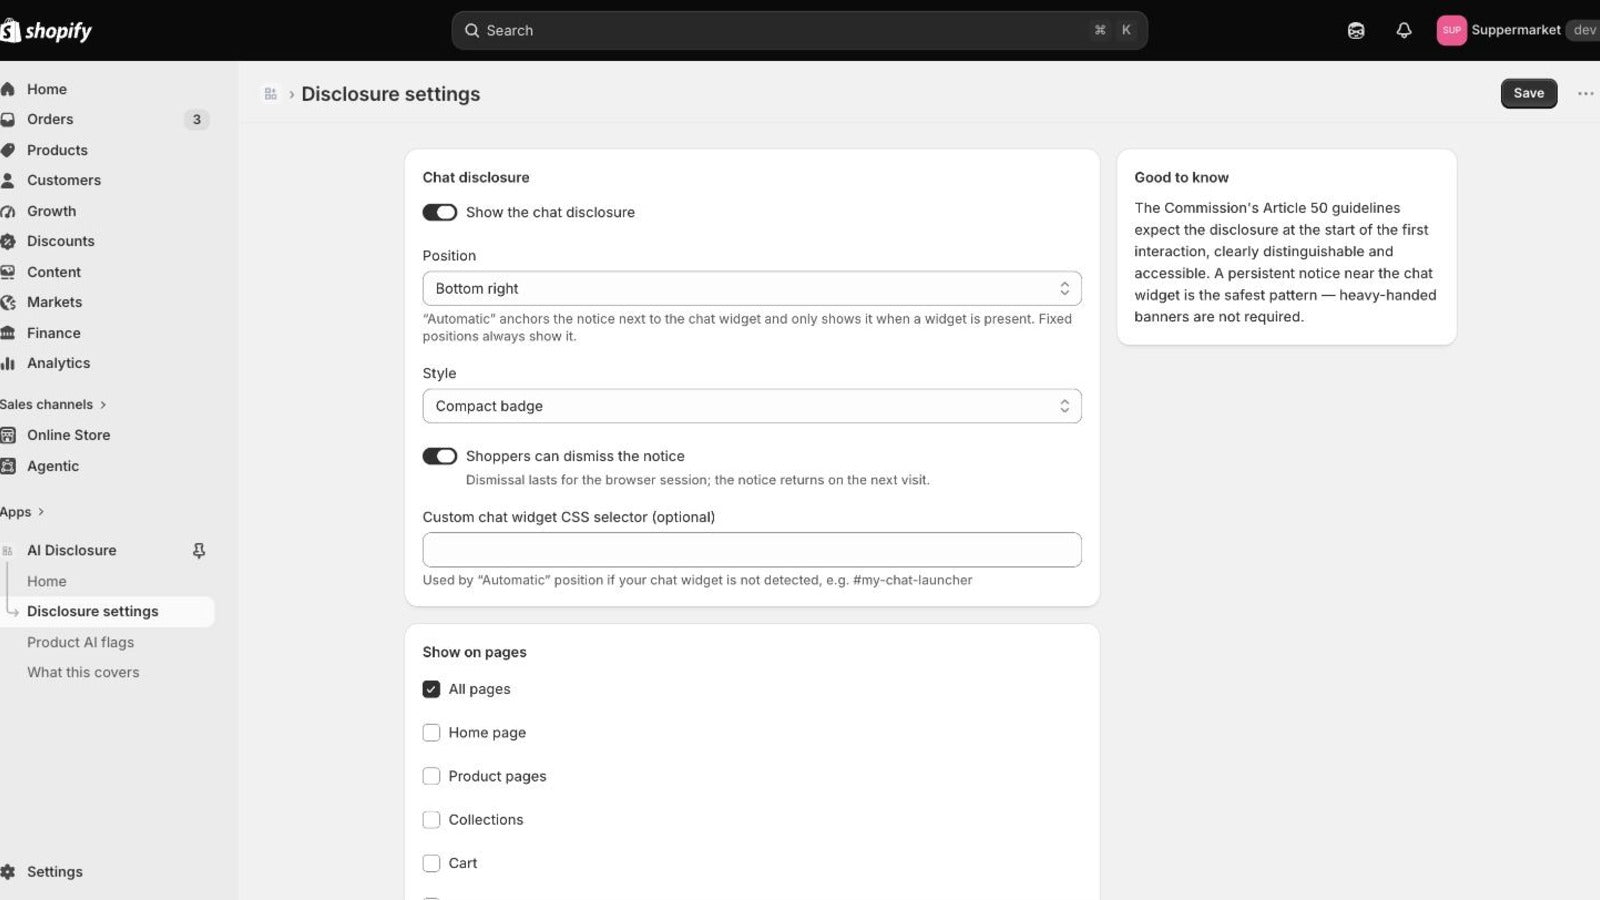Click the custom chat widget CSS selector field
1600x900 pixels.
[x=752, y=550]
